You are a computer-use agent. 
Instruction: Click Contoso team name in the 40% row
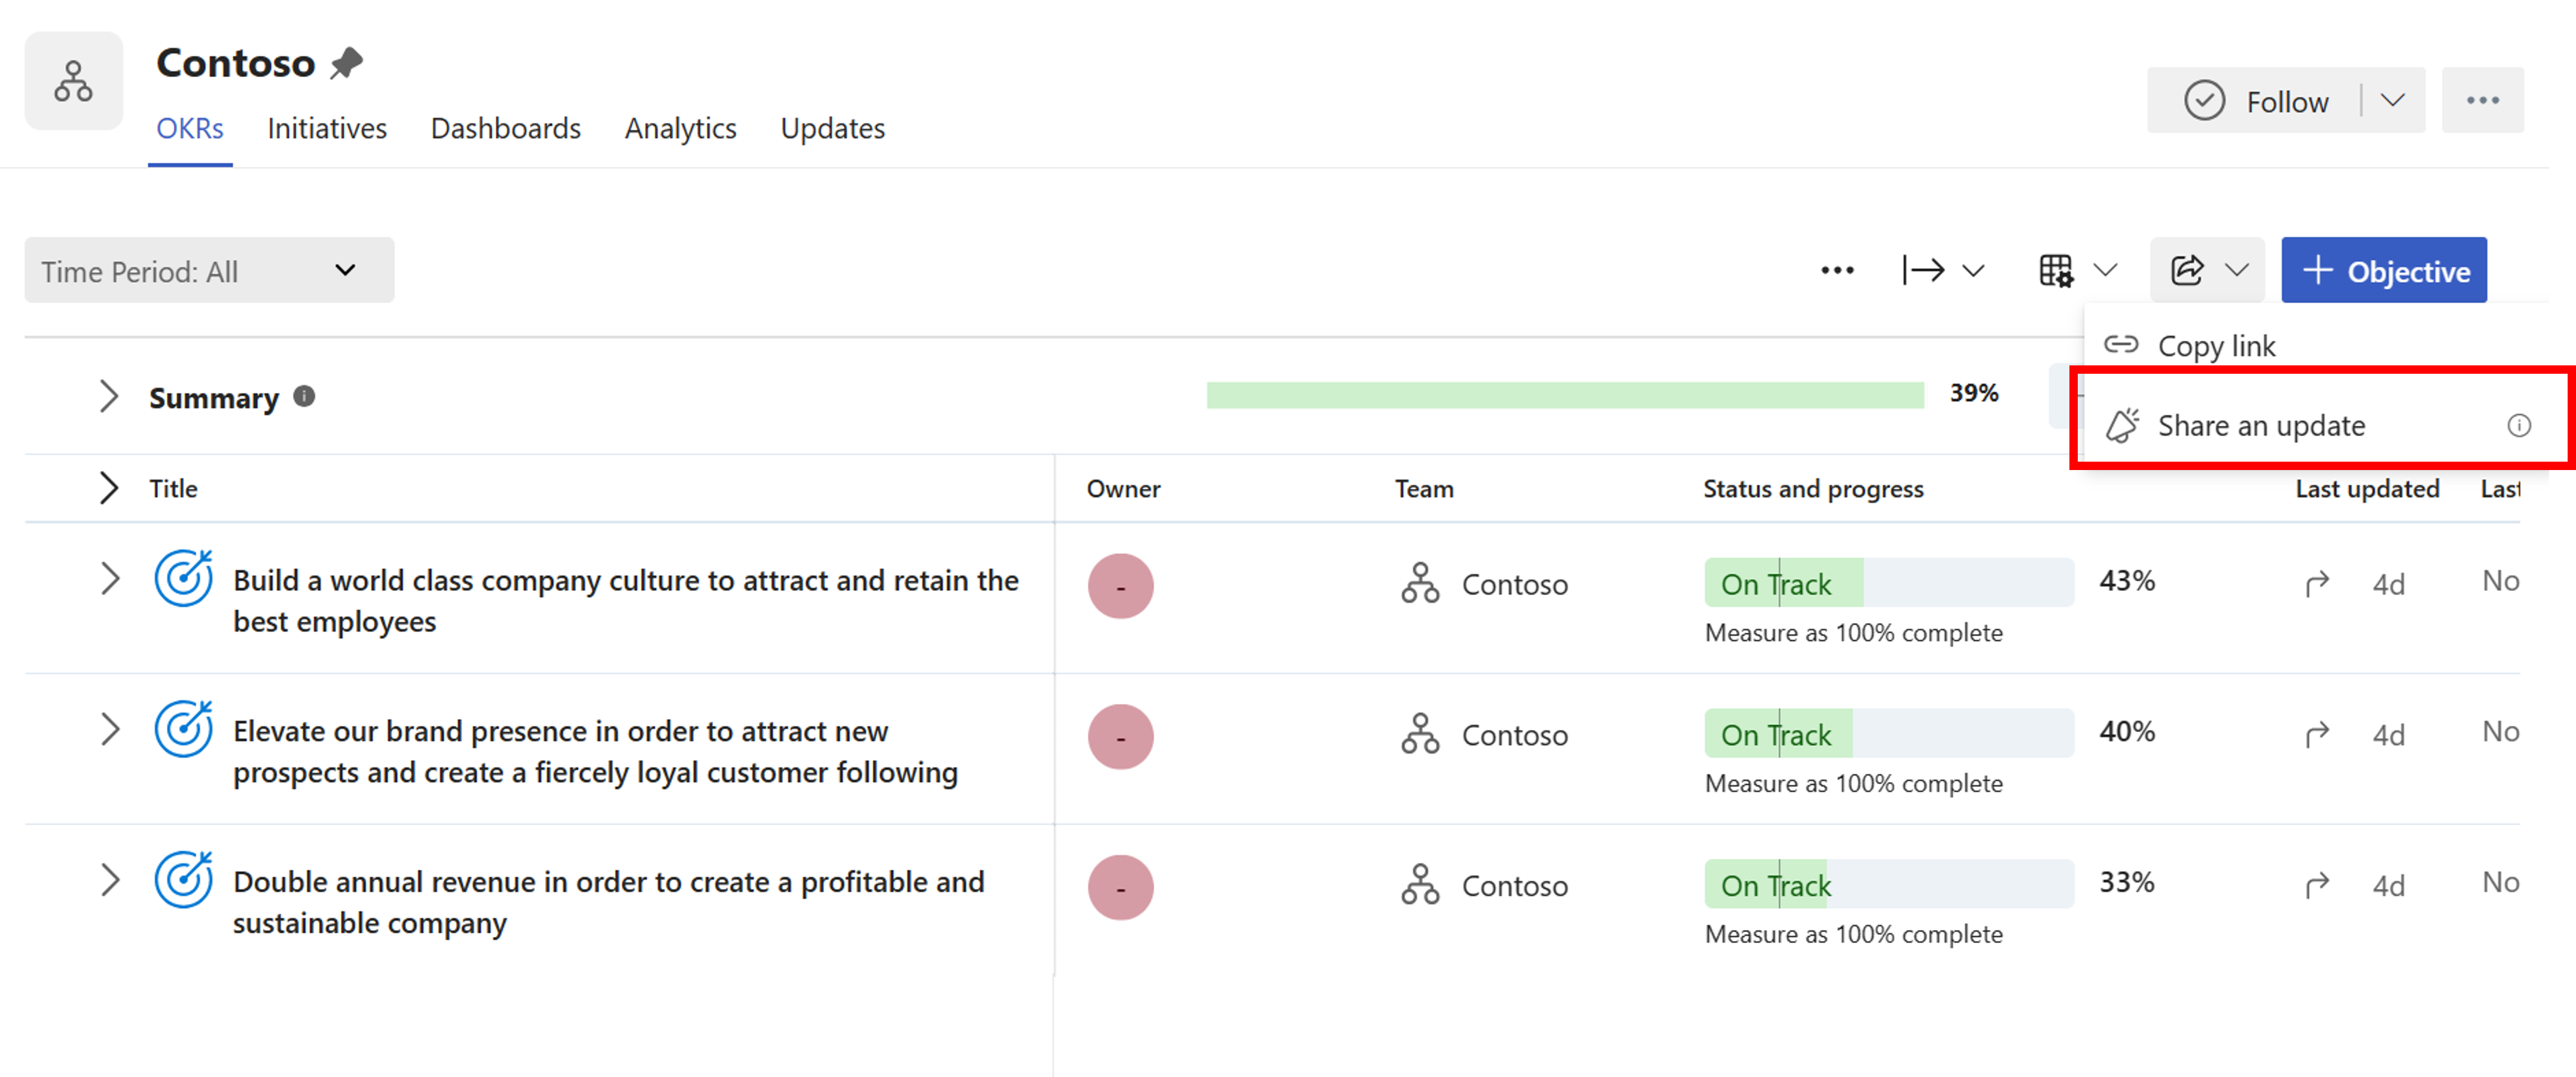[x=1514, y=736]
